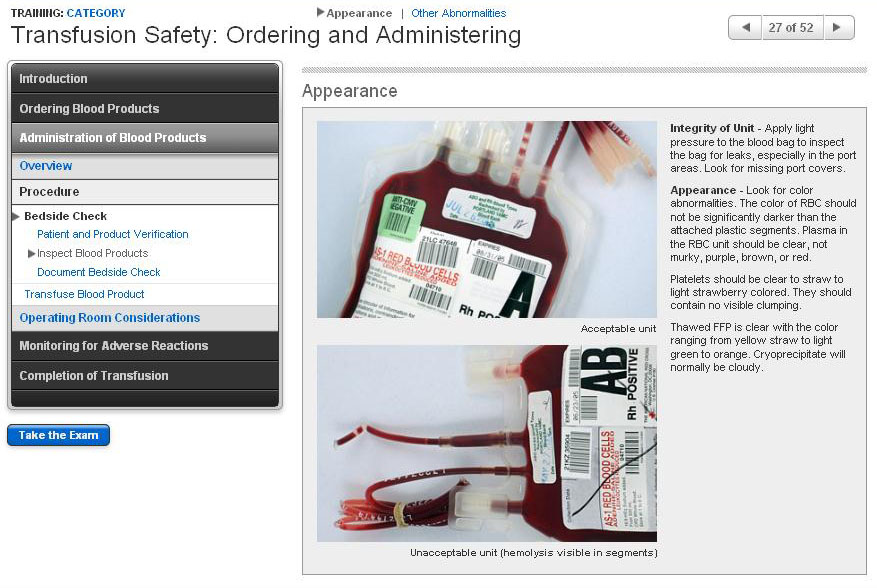Go to the previous page arrow

click(x=746, y=27)
